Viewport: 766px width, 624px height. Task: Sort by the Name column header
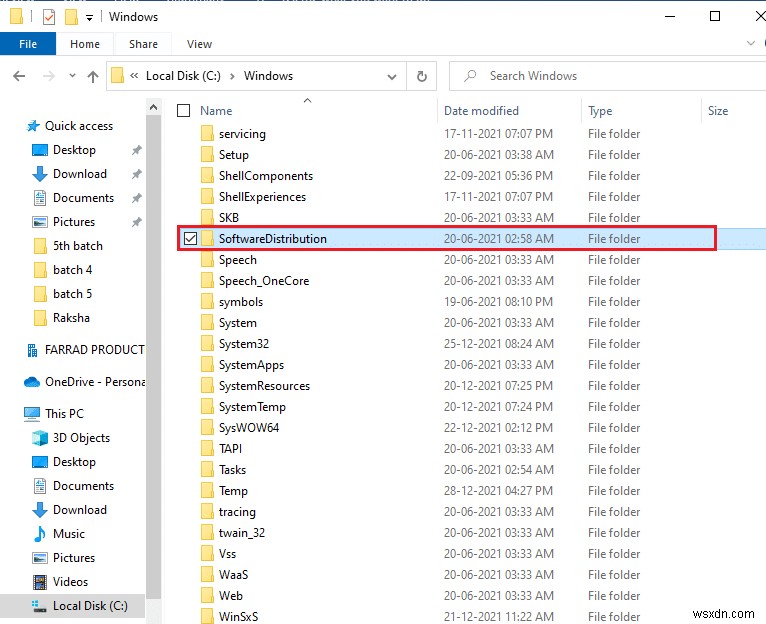(216, 111)
